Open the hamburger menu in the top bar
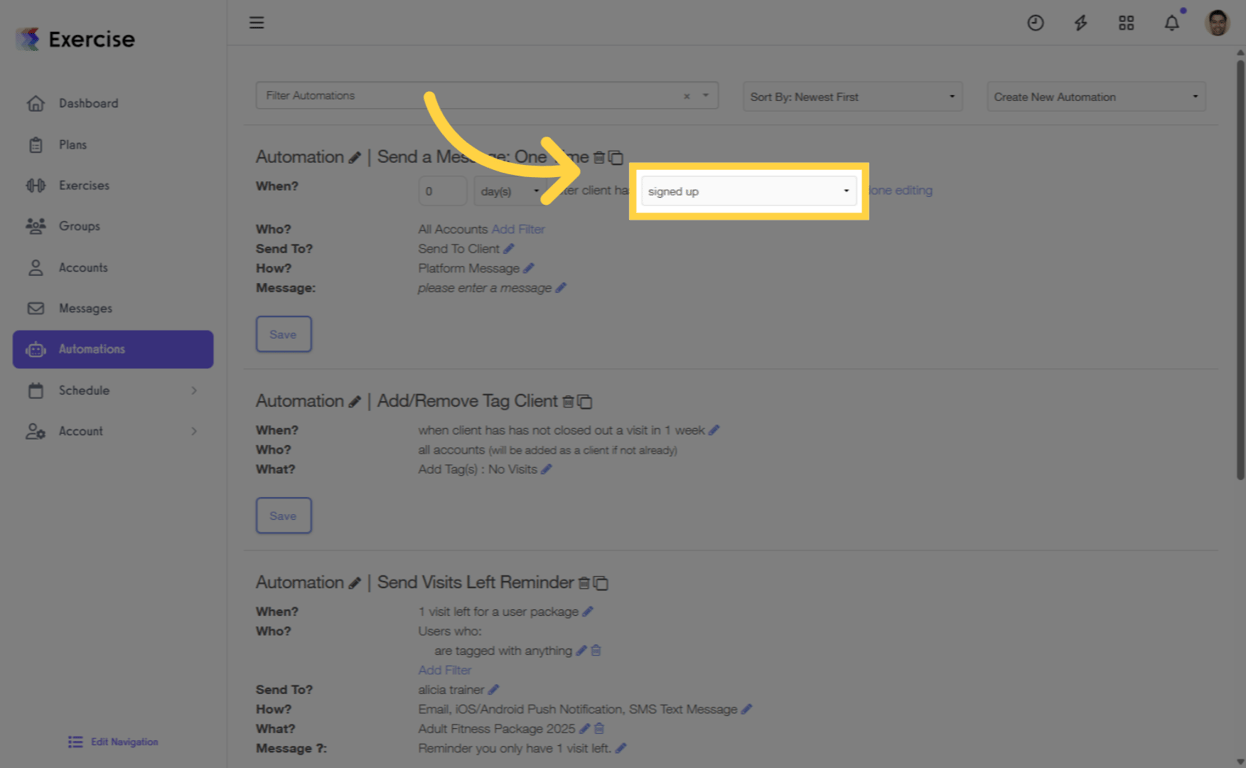Viewport: 1246px width, 768px height. [x=257, y=22]
